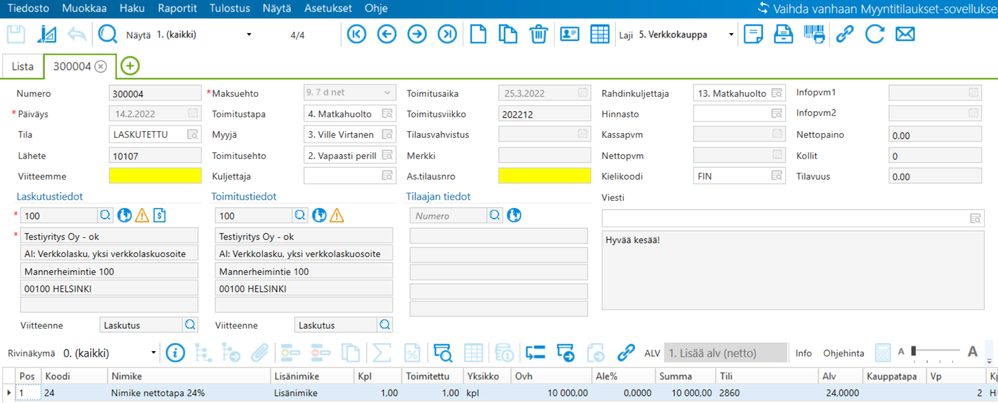Click the trash can delete icon
The image size is (998, 403).
(x=539, y=35)
